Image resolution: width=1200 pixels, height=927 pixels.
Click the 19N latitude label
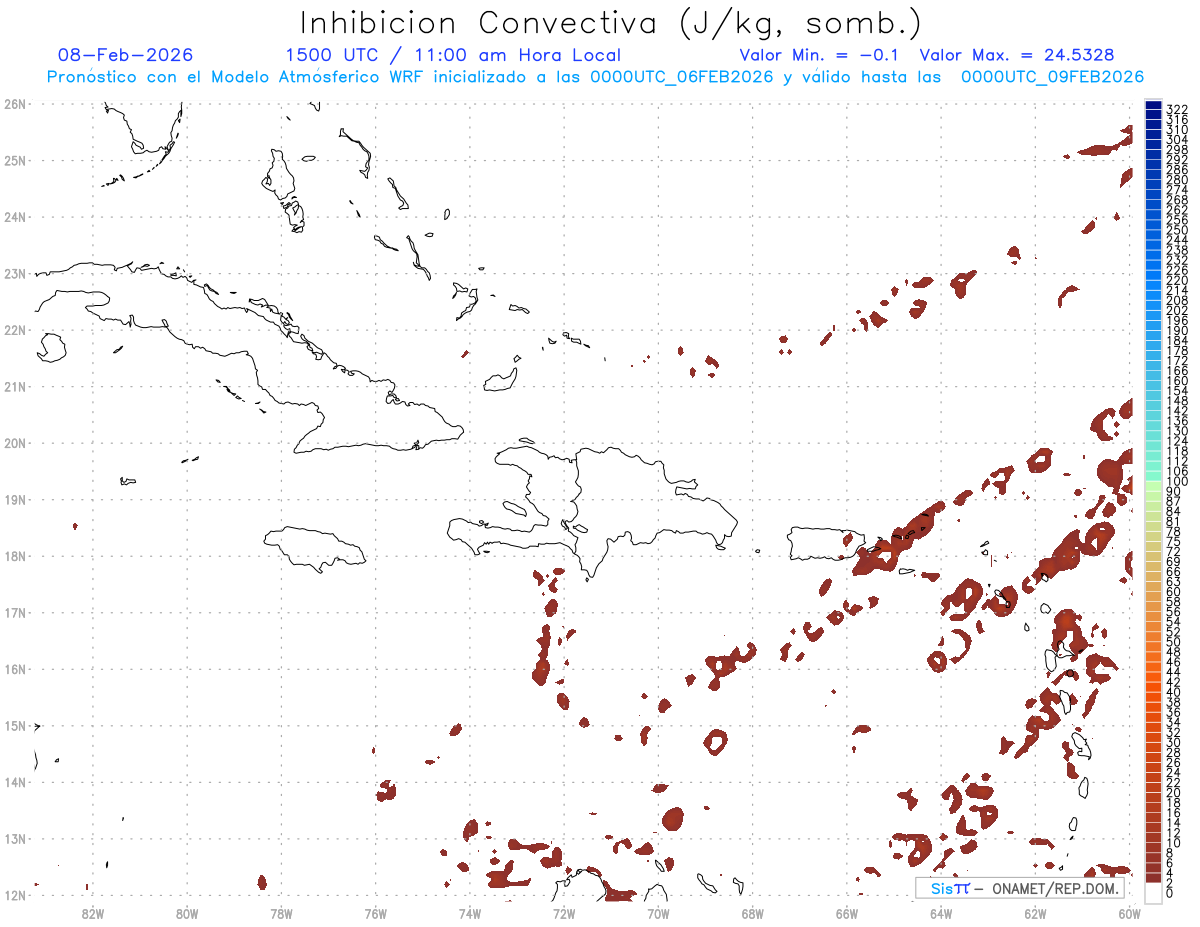(14, 499)
